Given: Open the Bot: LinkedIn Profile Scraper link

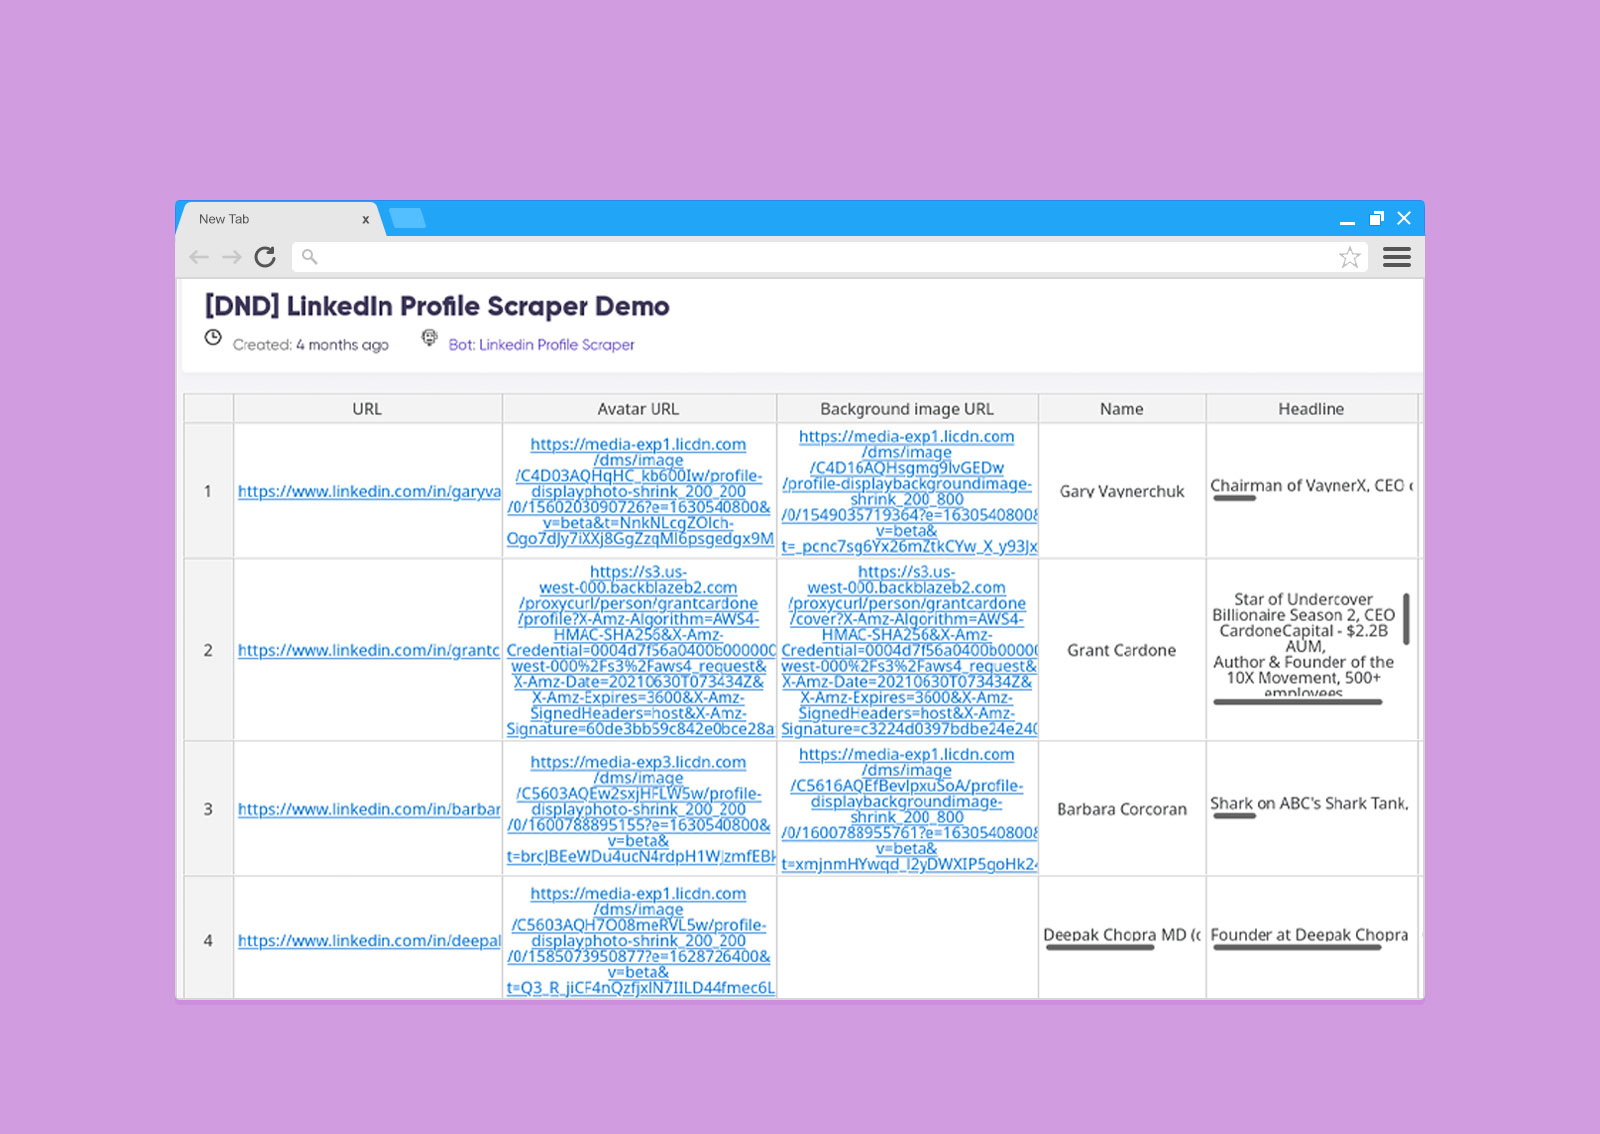Looking at the screenshot, I should 554,345.
